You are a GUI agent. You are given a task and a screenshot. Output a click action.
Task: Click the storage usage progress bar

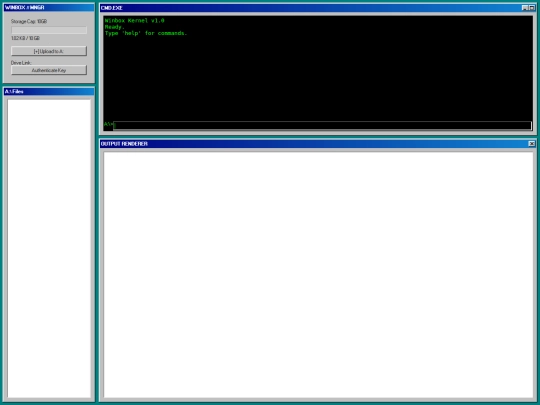(x=49, y=30)
